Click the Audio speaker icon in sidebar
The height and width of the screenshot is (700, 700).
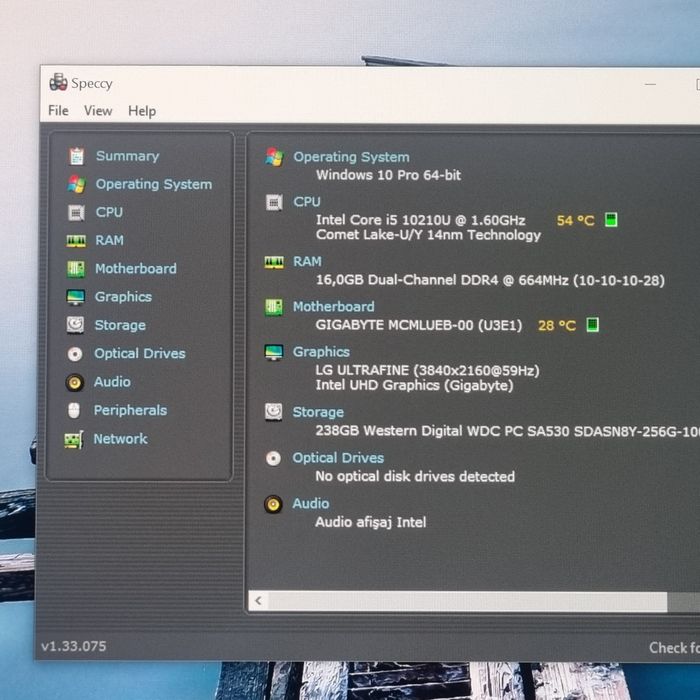click(75, 383)
